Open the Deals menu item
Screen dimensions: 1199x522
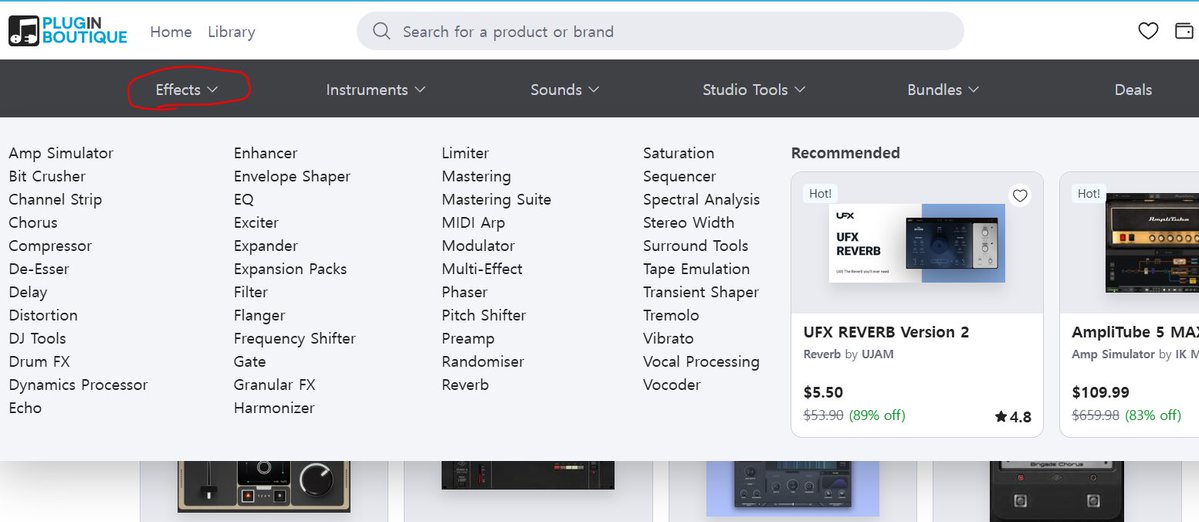[1132, 89]
